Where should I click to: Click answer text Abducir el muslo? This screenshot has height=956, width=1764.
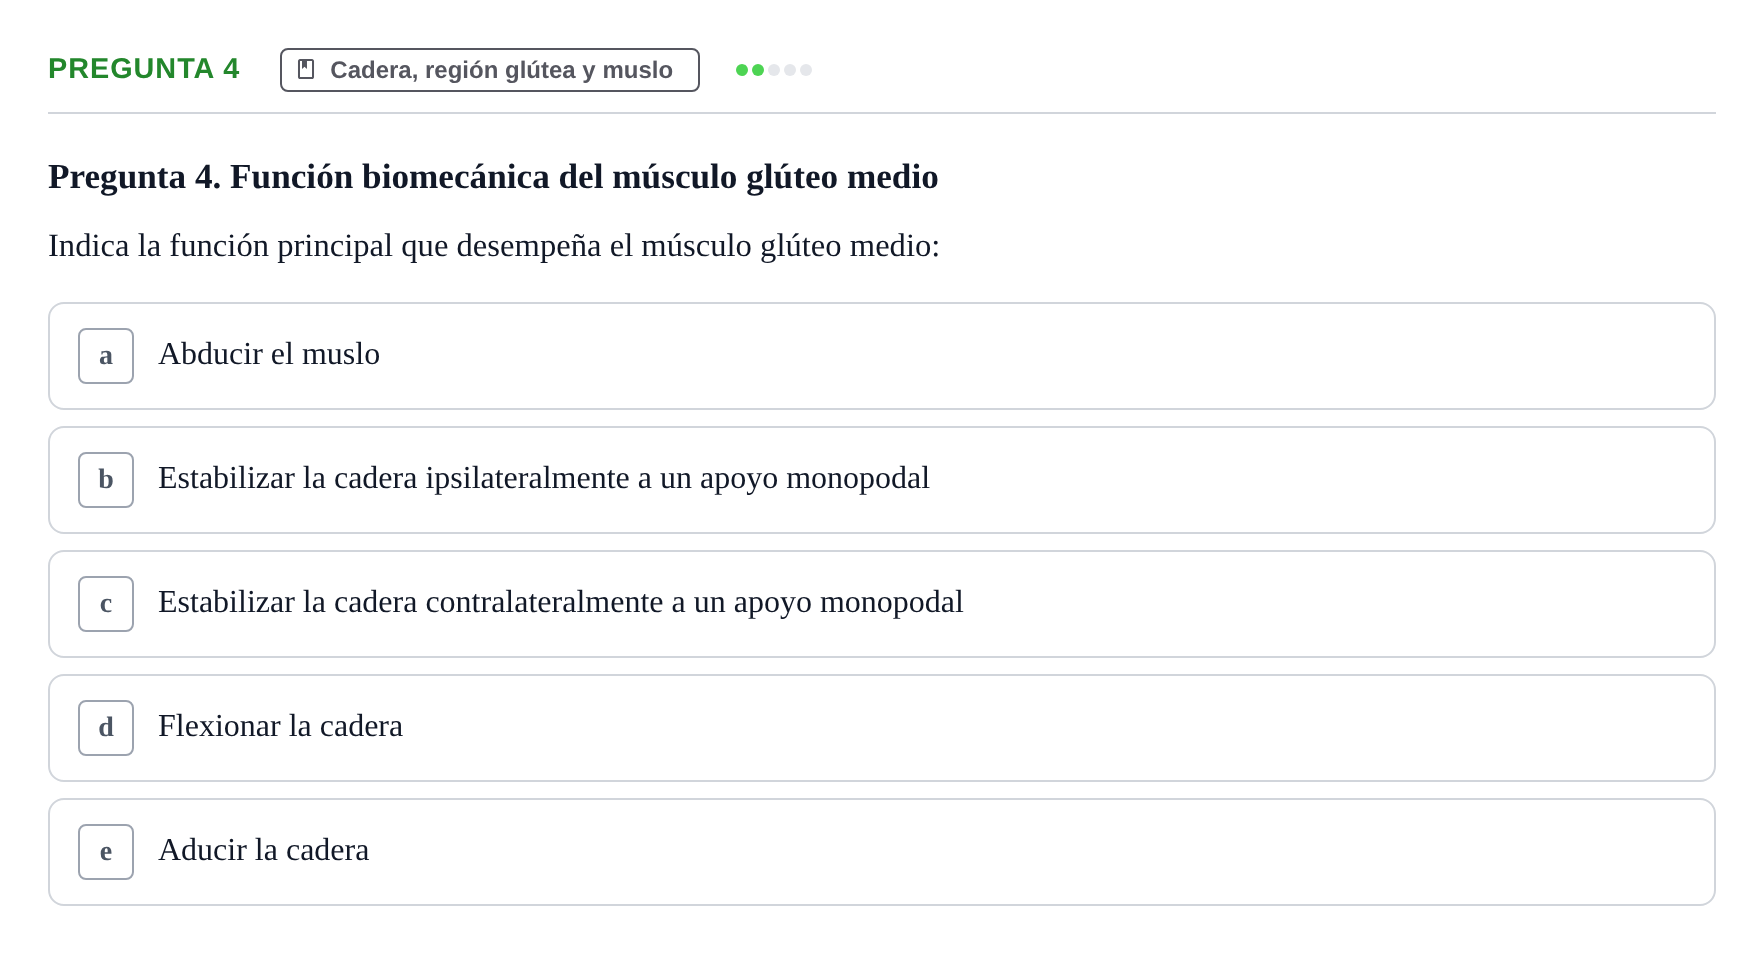[x=269, y=354]
